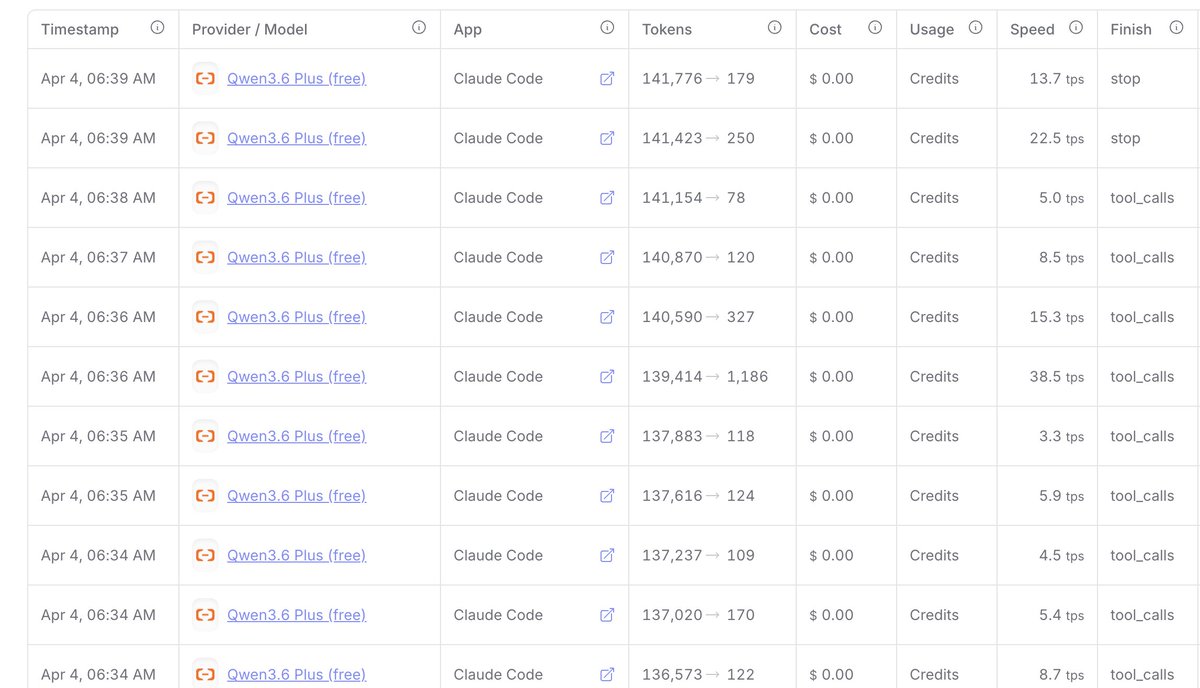Open external link icon in the 141,154 tokens row

click(607, 198)
